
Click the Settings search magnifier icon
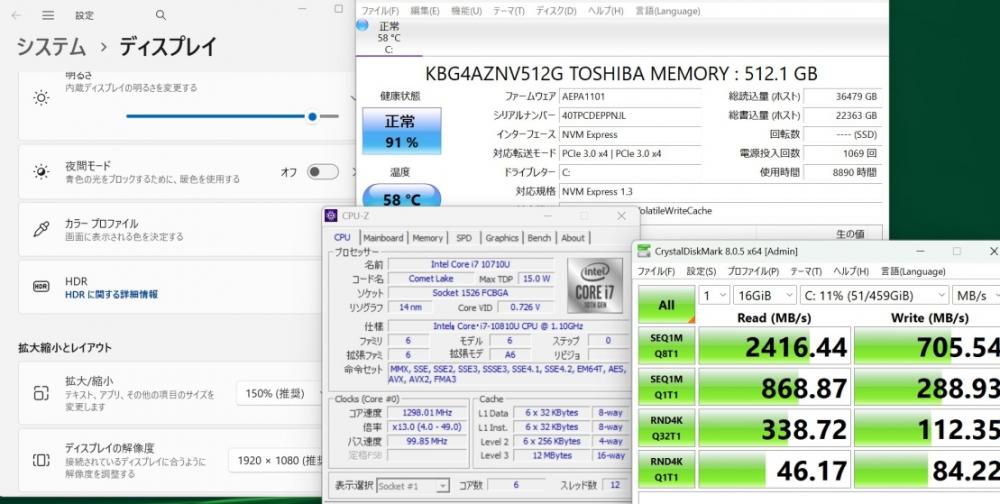click(162, 16)
